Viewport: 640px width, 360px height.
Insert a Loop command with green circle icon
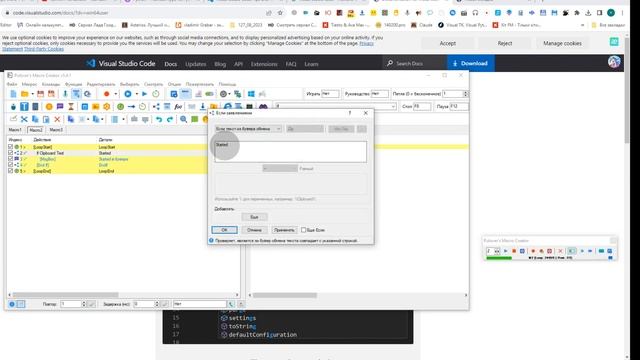[x=120, y=107]
